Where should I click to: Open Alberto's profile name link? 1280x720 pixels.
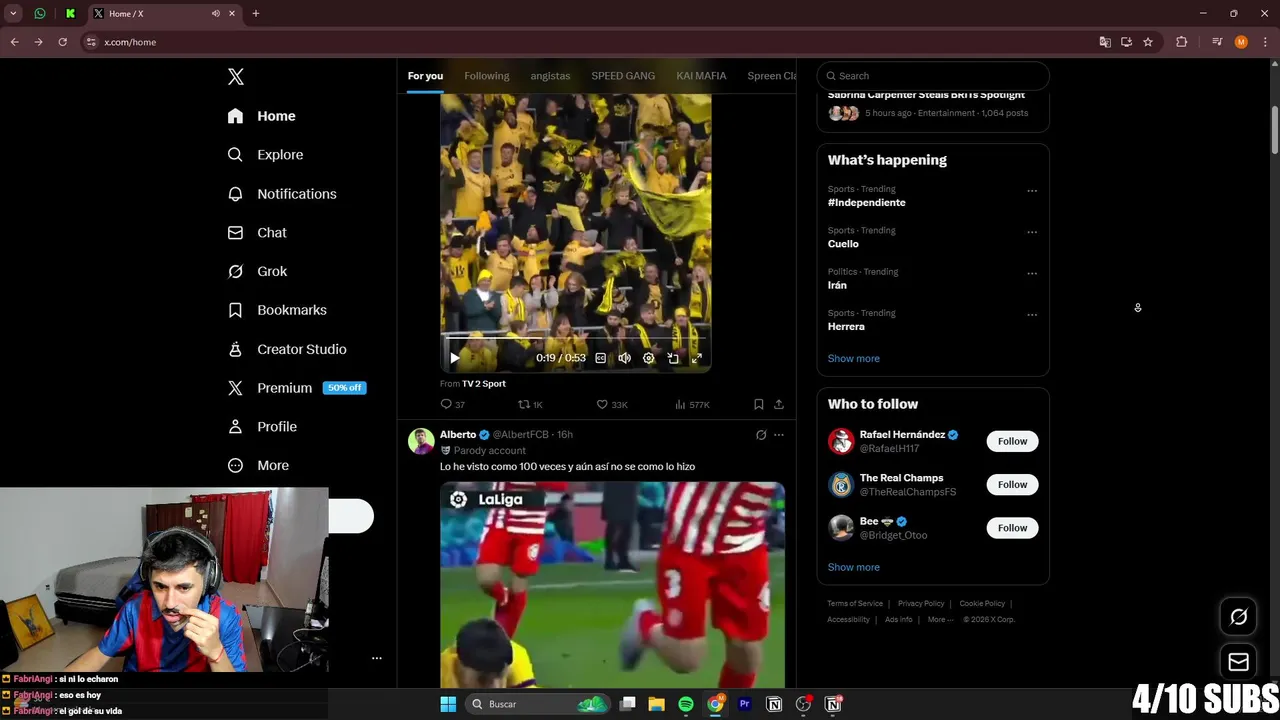tap(458, 435)
